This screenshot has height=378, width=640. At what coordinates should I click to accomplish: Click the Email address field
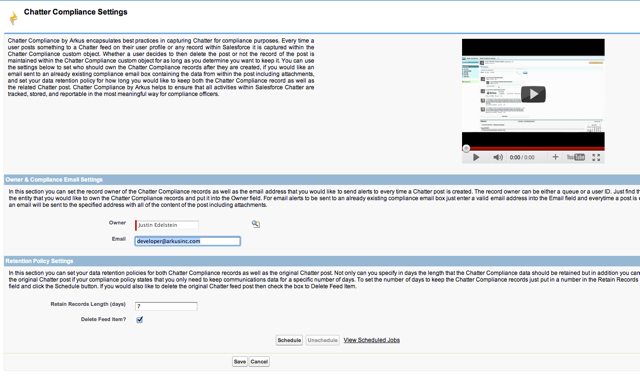pyautogui.click(x=188, y=241)
